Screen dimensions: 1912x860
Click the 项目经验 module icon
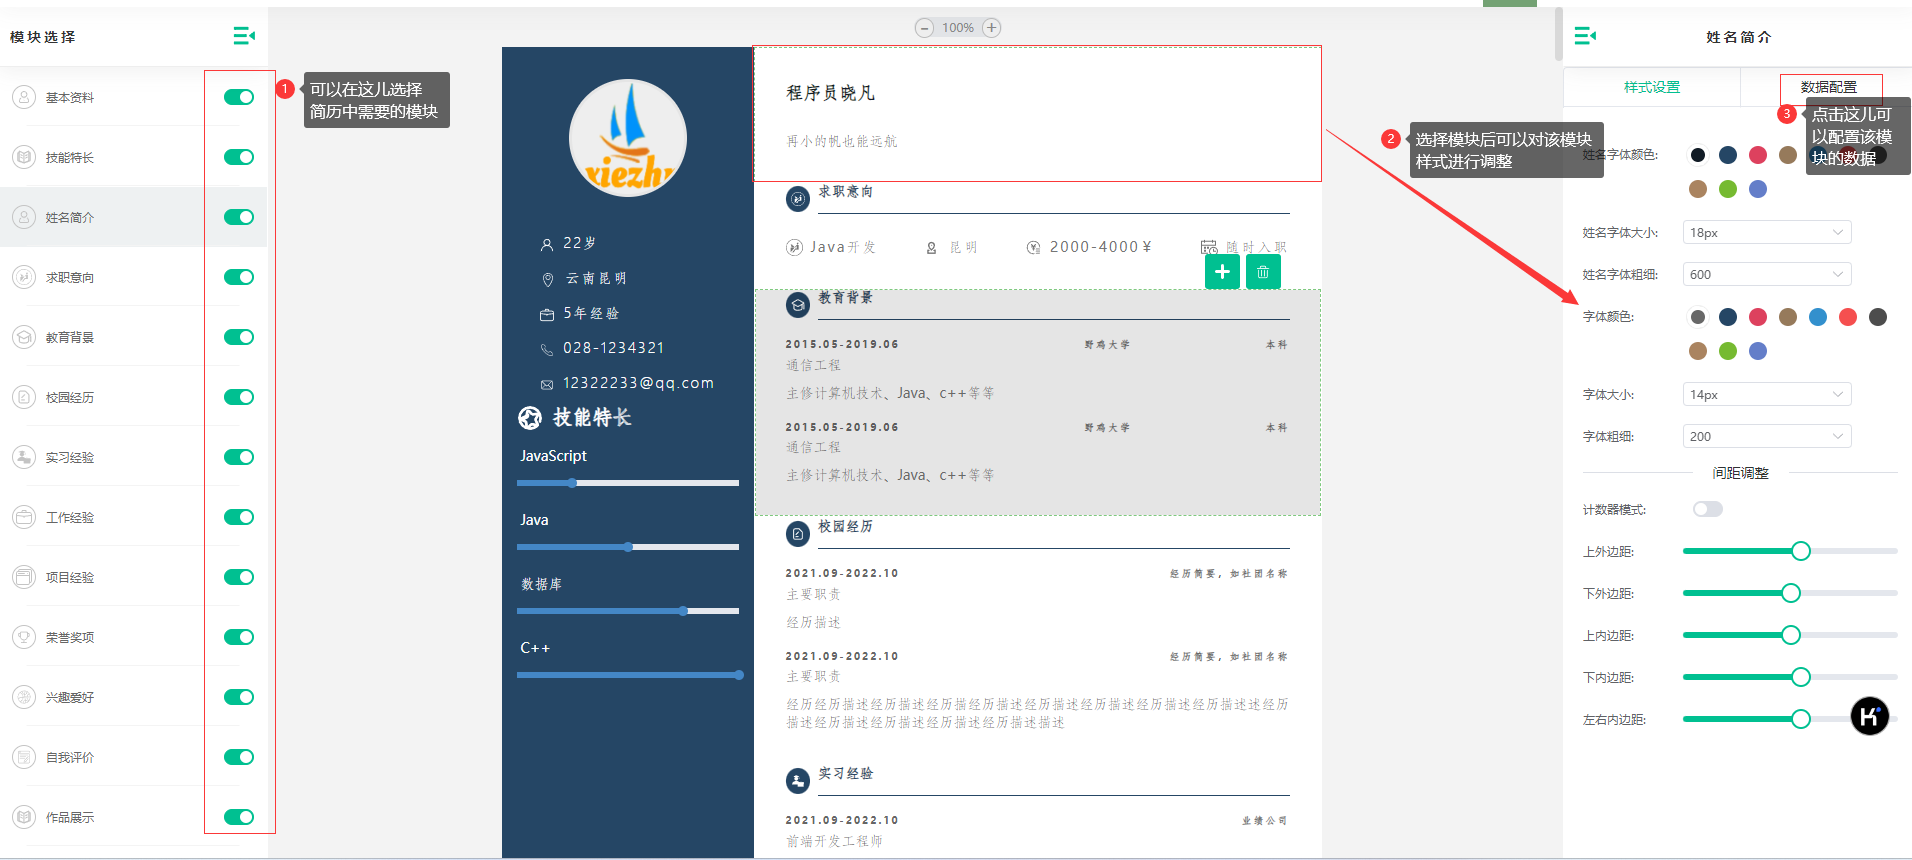point(24,577)
